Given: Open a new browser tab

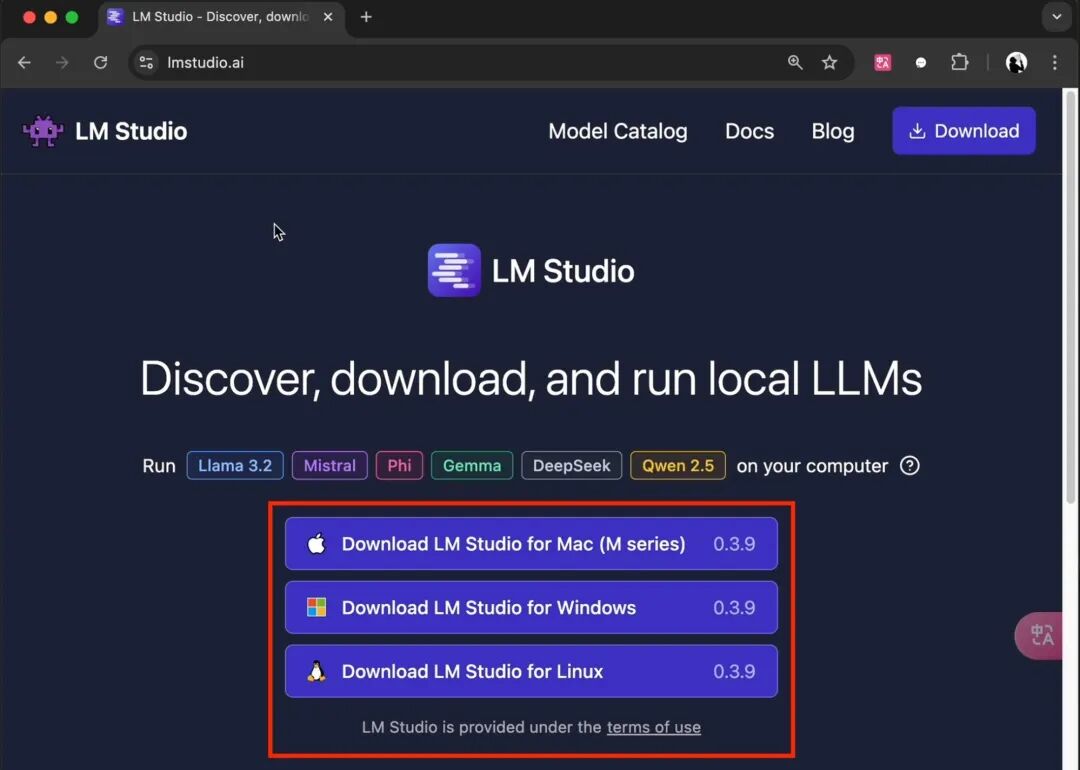Looking at the screenshot, I should 366,17.
